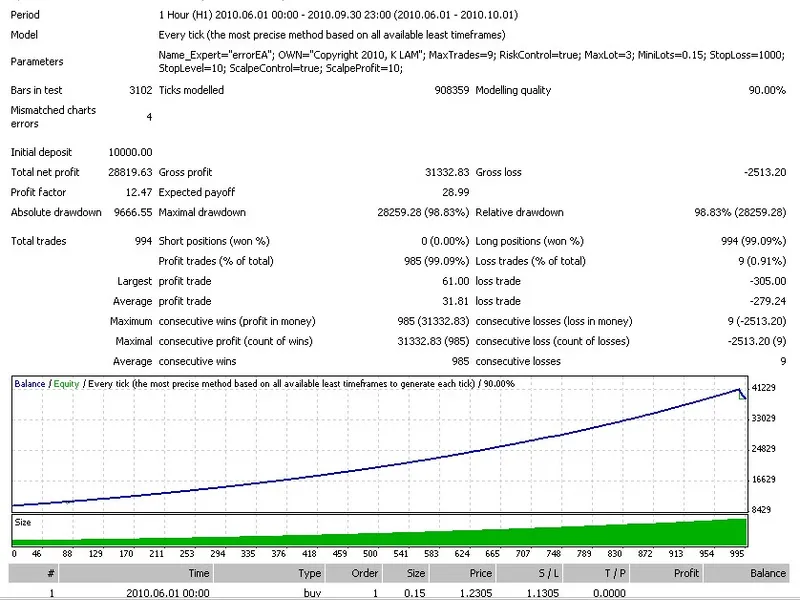Click the 24829 chart axis label
The width and height of the screenshot is (800, 600).
(x=763, y=448)
